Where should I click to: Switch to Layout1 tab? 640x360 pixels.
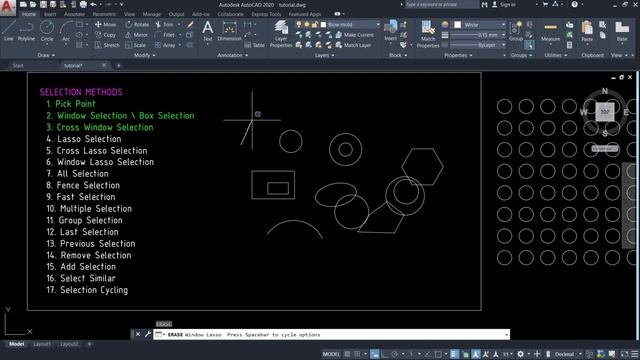(42, 344)
